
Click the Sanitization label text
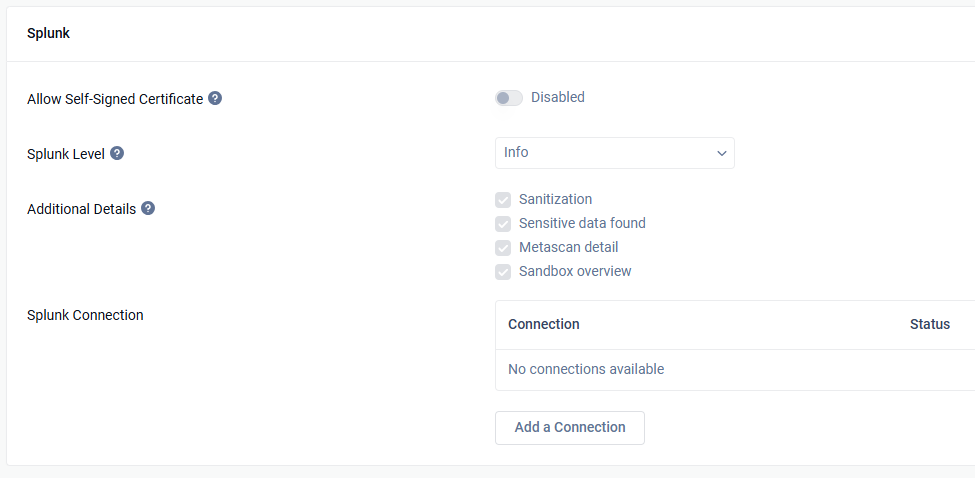tap(555, 200)
